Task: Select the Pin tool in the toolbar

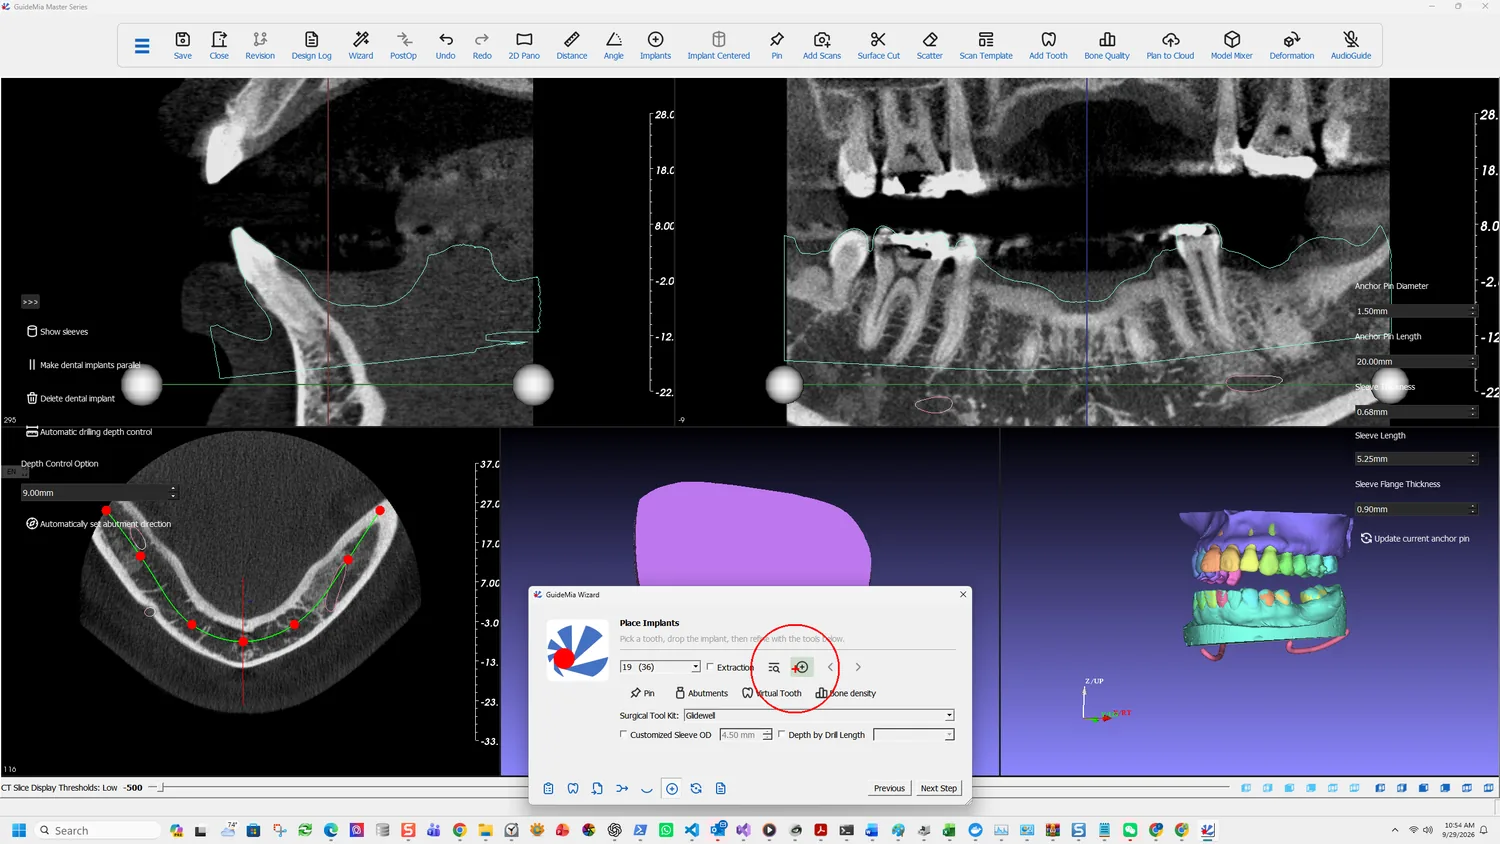Action: point(777,45)
